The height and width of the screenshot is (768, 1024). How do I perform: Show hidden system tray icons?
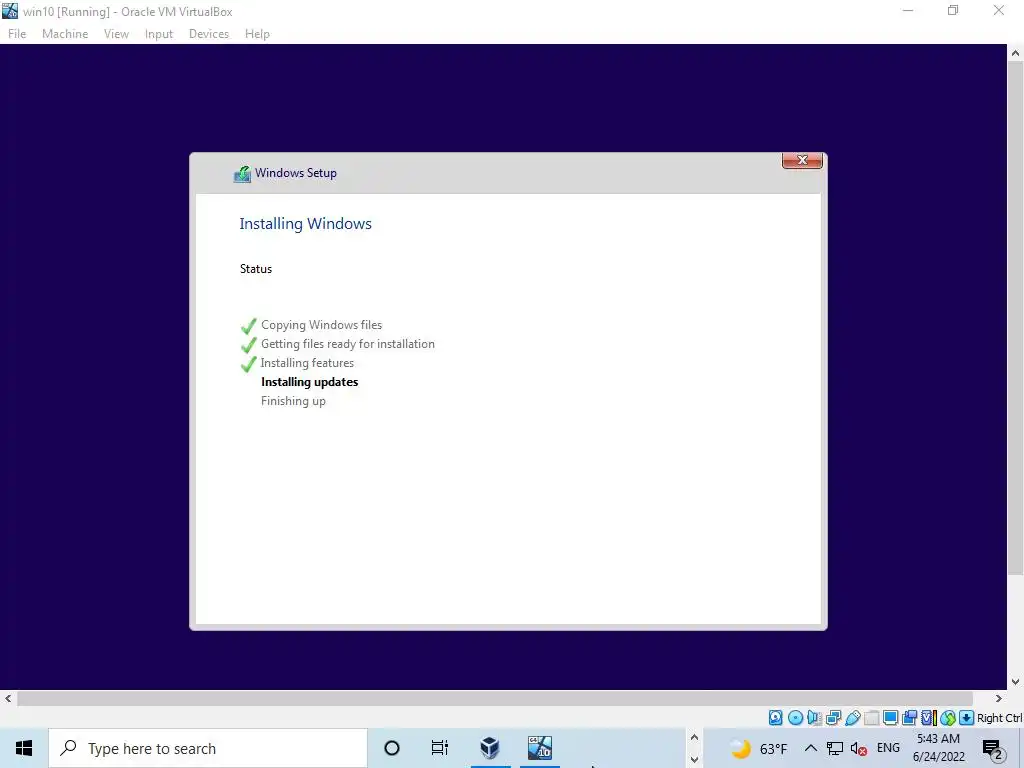pos(810,748)
